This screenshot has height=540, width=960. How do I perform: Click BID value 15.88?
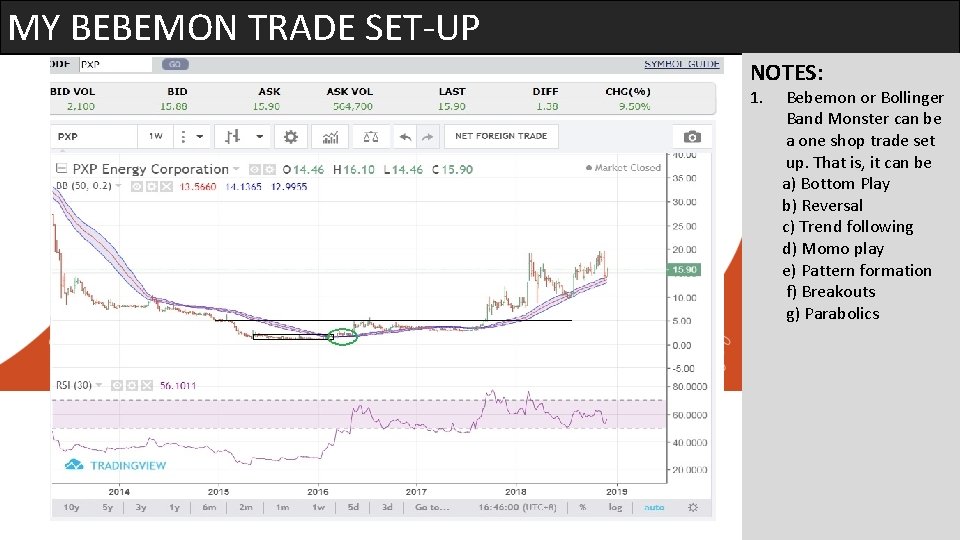click(173, 106)
